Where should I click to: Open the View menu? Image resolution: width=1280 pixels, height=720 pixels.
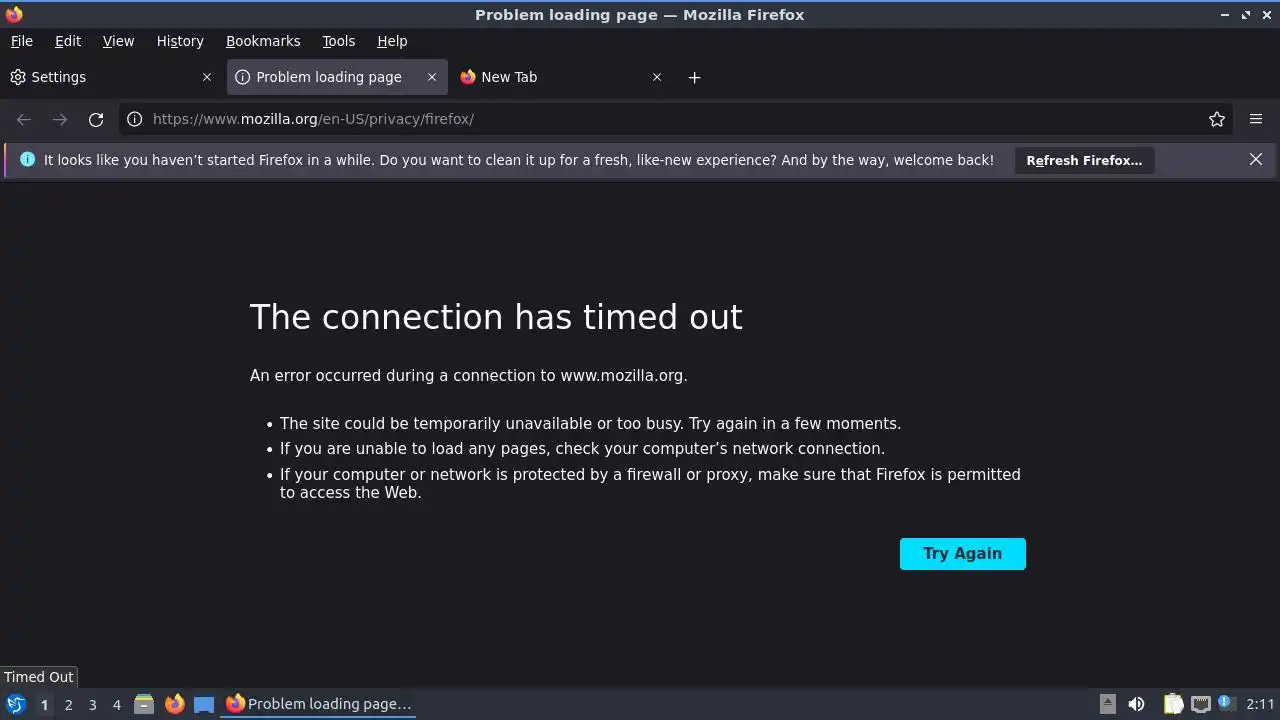coord(118,41)
